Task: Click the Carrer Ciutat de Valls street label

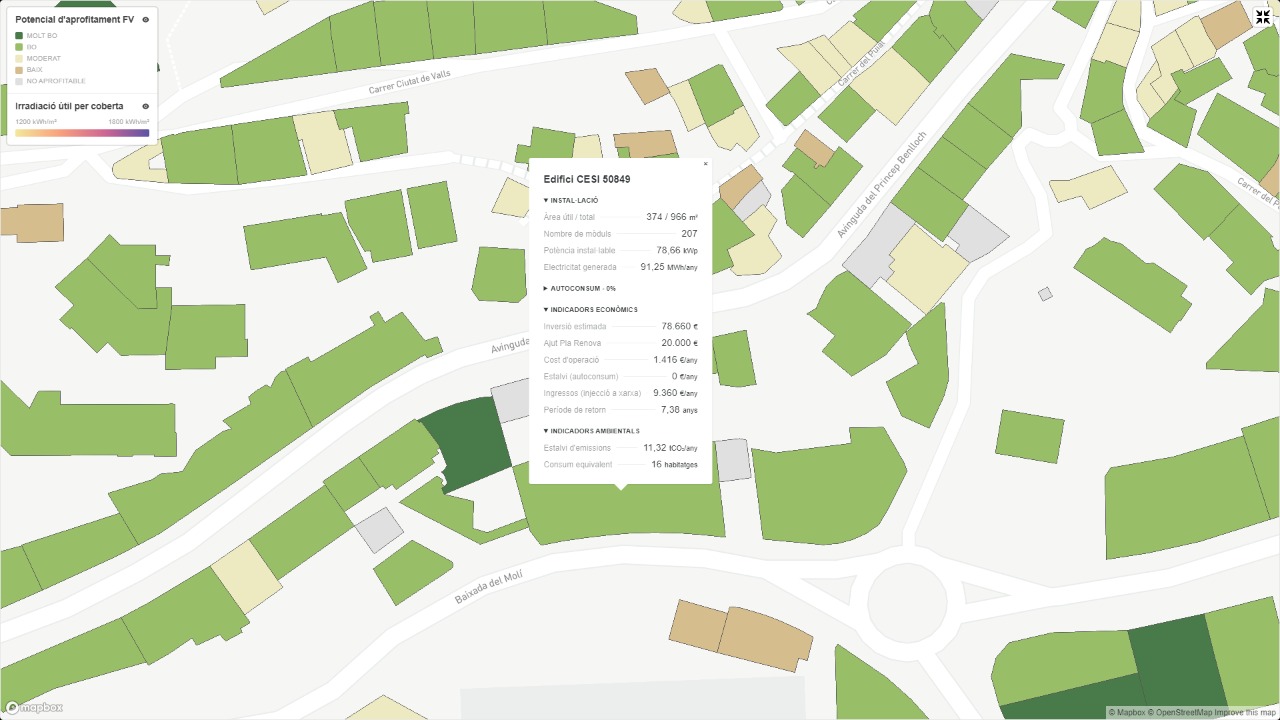Action: 410,82
